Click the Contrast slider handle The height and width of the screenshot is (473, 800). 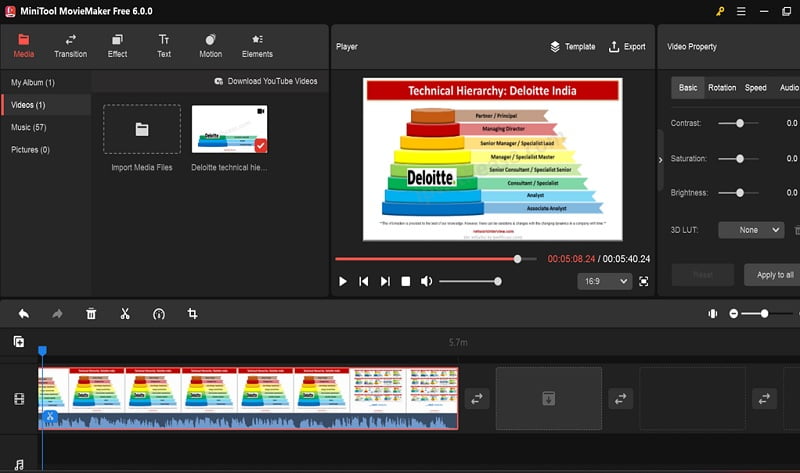point(740,123)
